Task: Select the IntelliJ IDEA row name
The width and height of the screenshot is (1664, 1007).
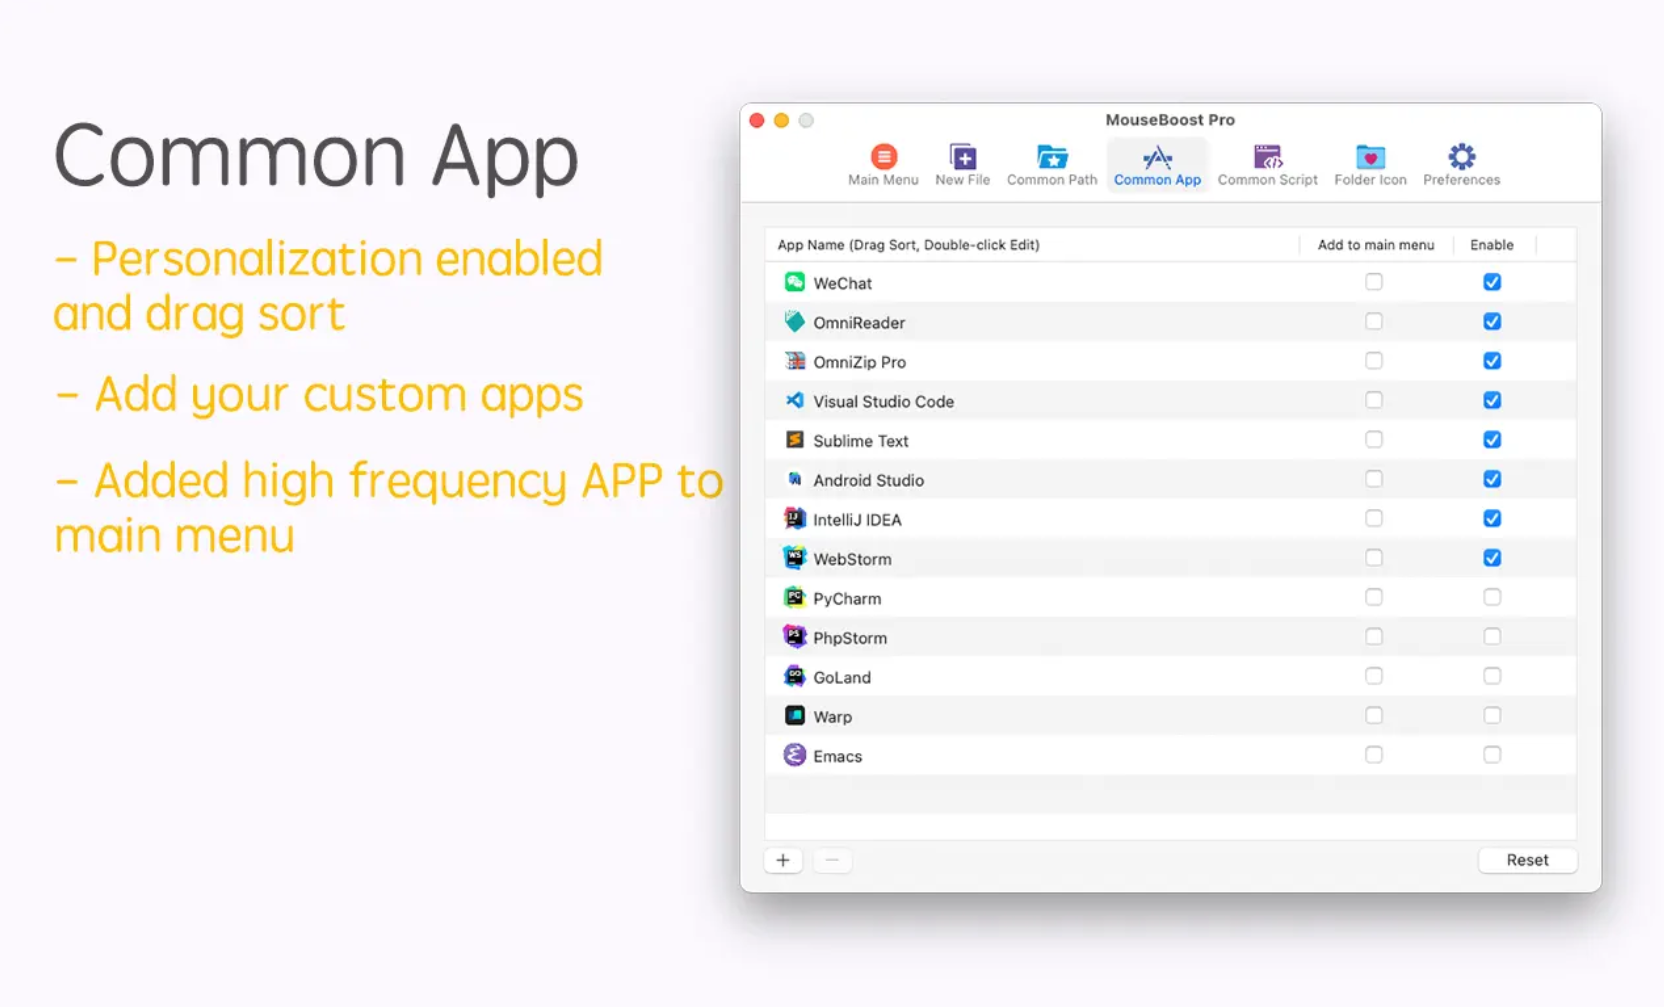Action: pyautogui.click(x=857, y=520)
